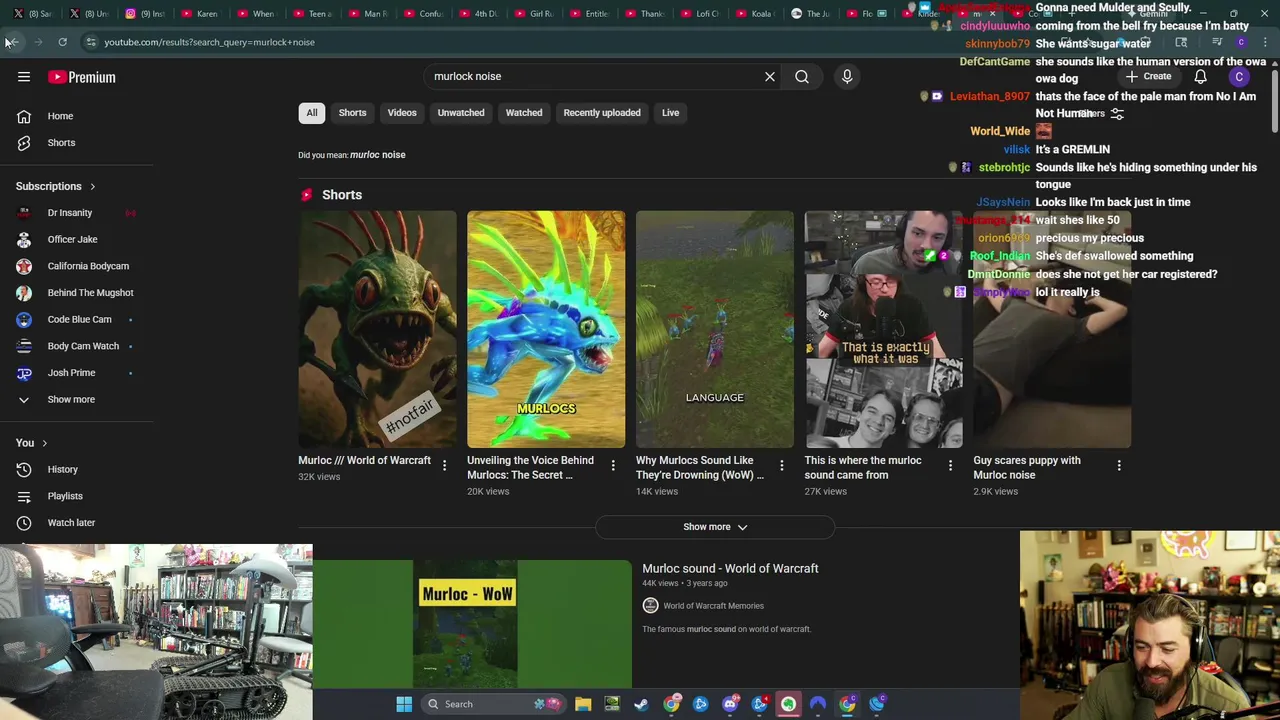1280x720 pixels.
Task: Filter results by Watched
Action: (x=524, y=113)
